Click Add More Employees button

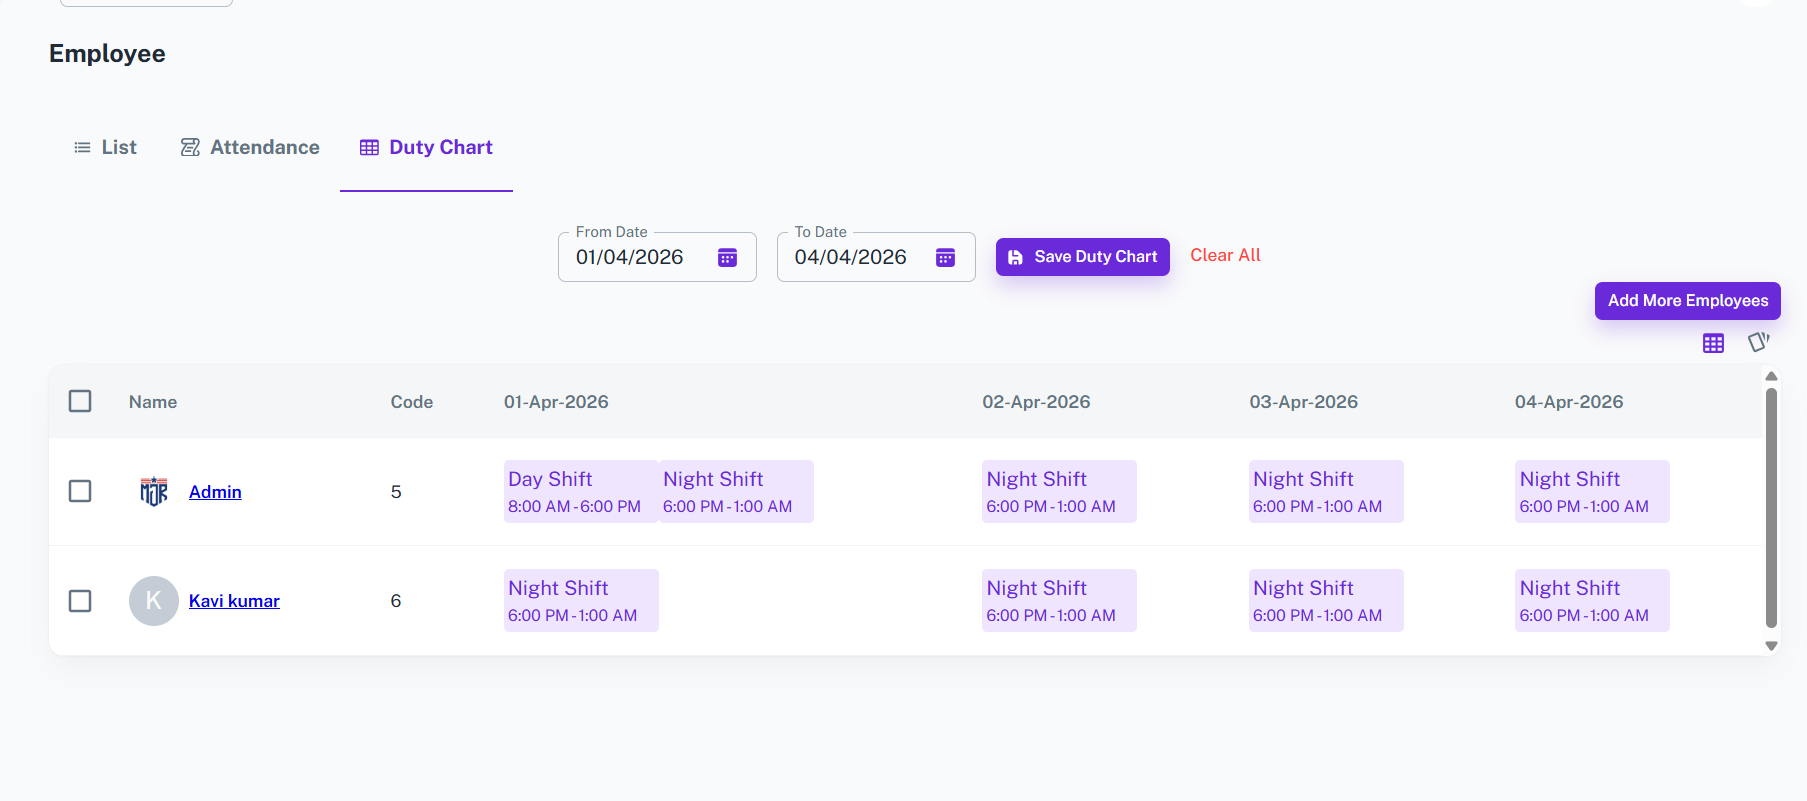1687,301
